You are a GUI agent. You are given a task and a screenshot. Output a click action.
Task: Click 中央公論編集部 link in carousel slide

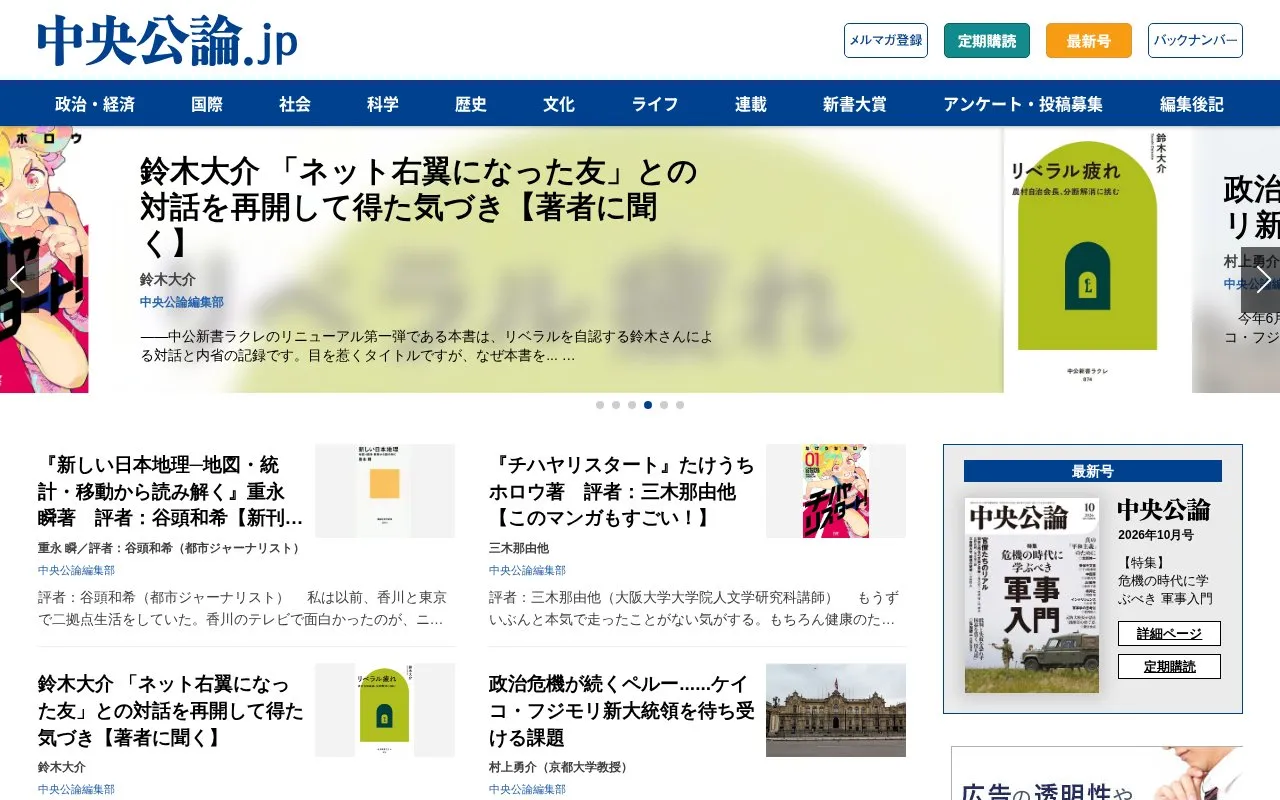(181, 302)
